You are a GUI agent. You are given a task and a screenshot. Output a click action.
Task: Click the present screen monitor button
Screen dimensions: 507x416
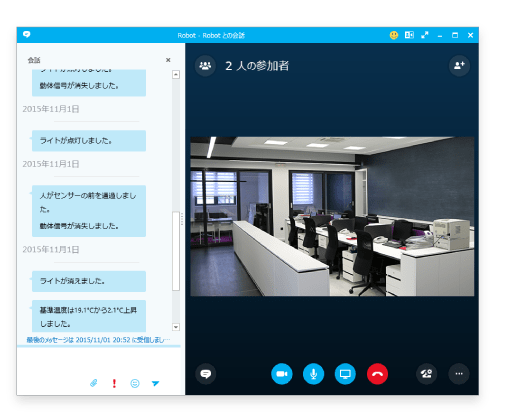pos(345,374)
